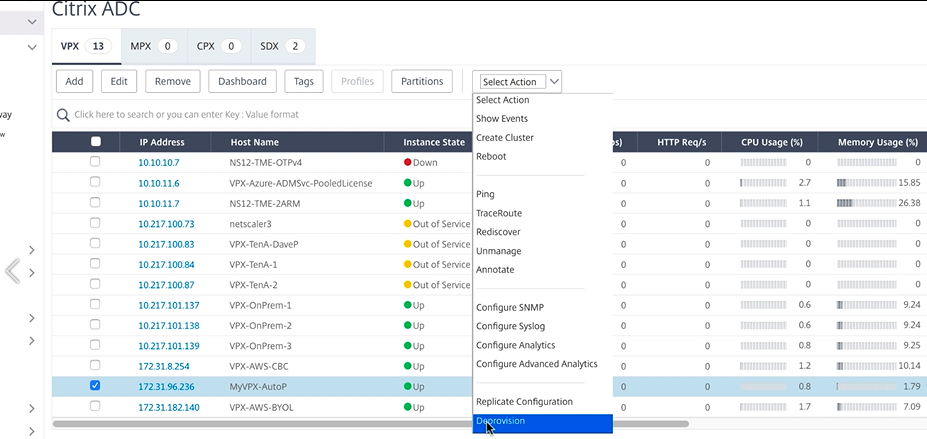Check the NS12-TME-OTPv4 row checkbox
The image size is (927, 439).
point(96,162)
